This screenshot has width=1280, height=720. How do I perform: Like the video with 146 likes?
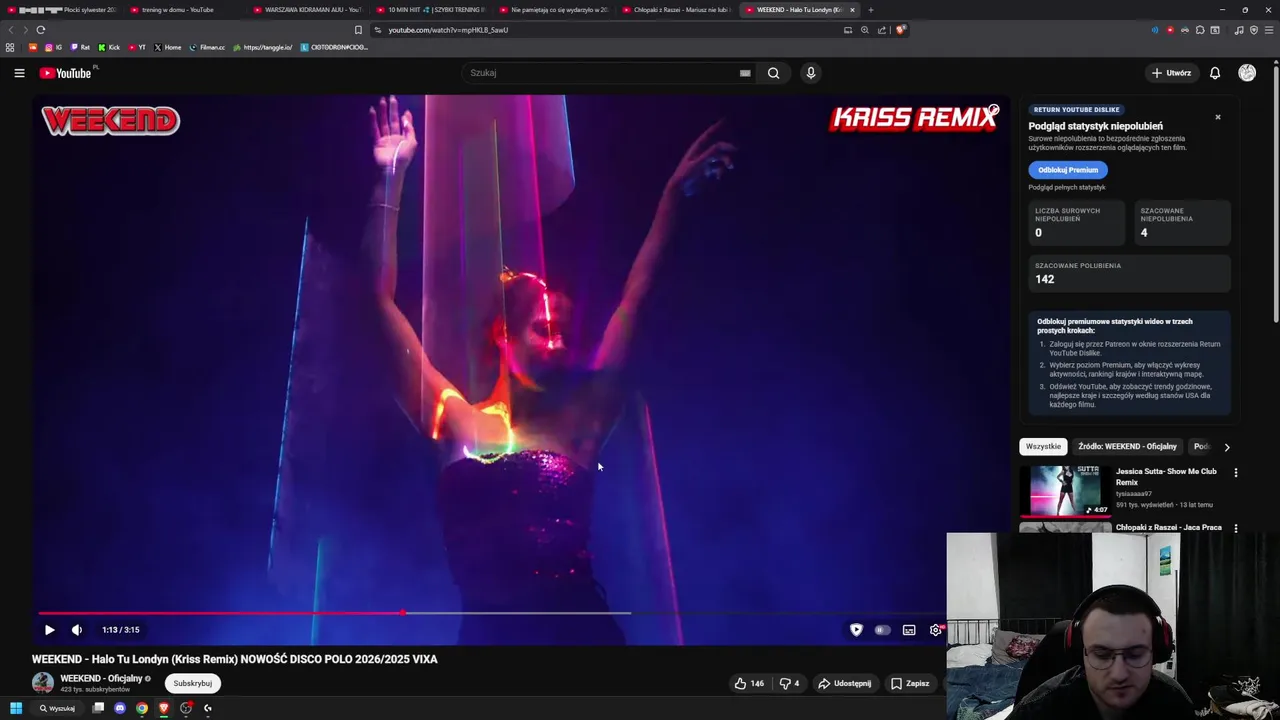coord(749,684)
